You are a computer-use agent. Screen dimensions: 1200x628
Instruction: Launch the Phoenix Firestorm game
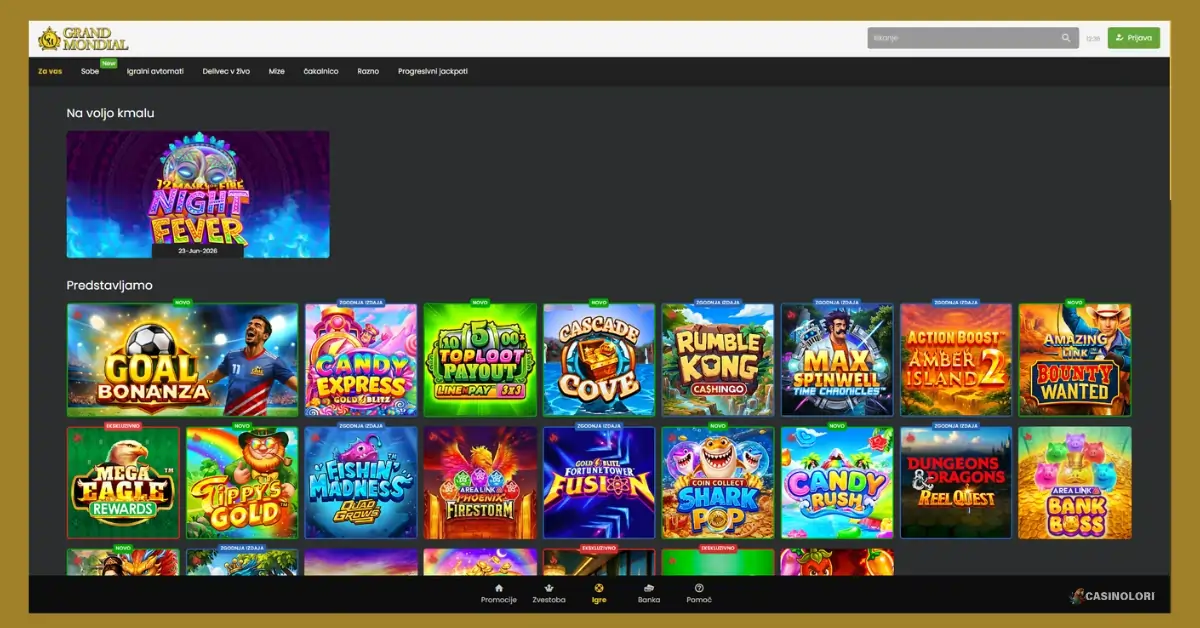pyautogui.click(x=480, y=483)
